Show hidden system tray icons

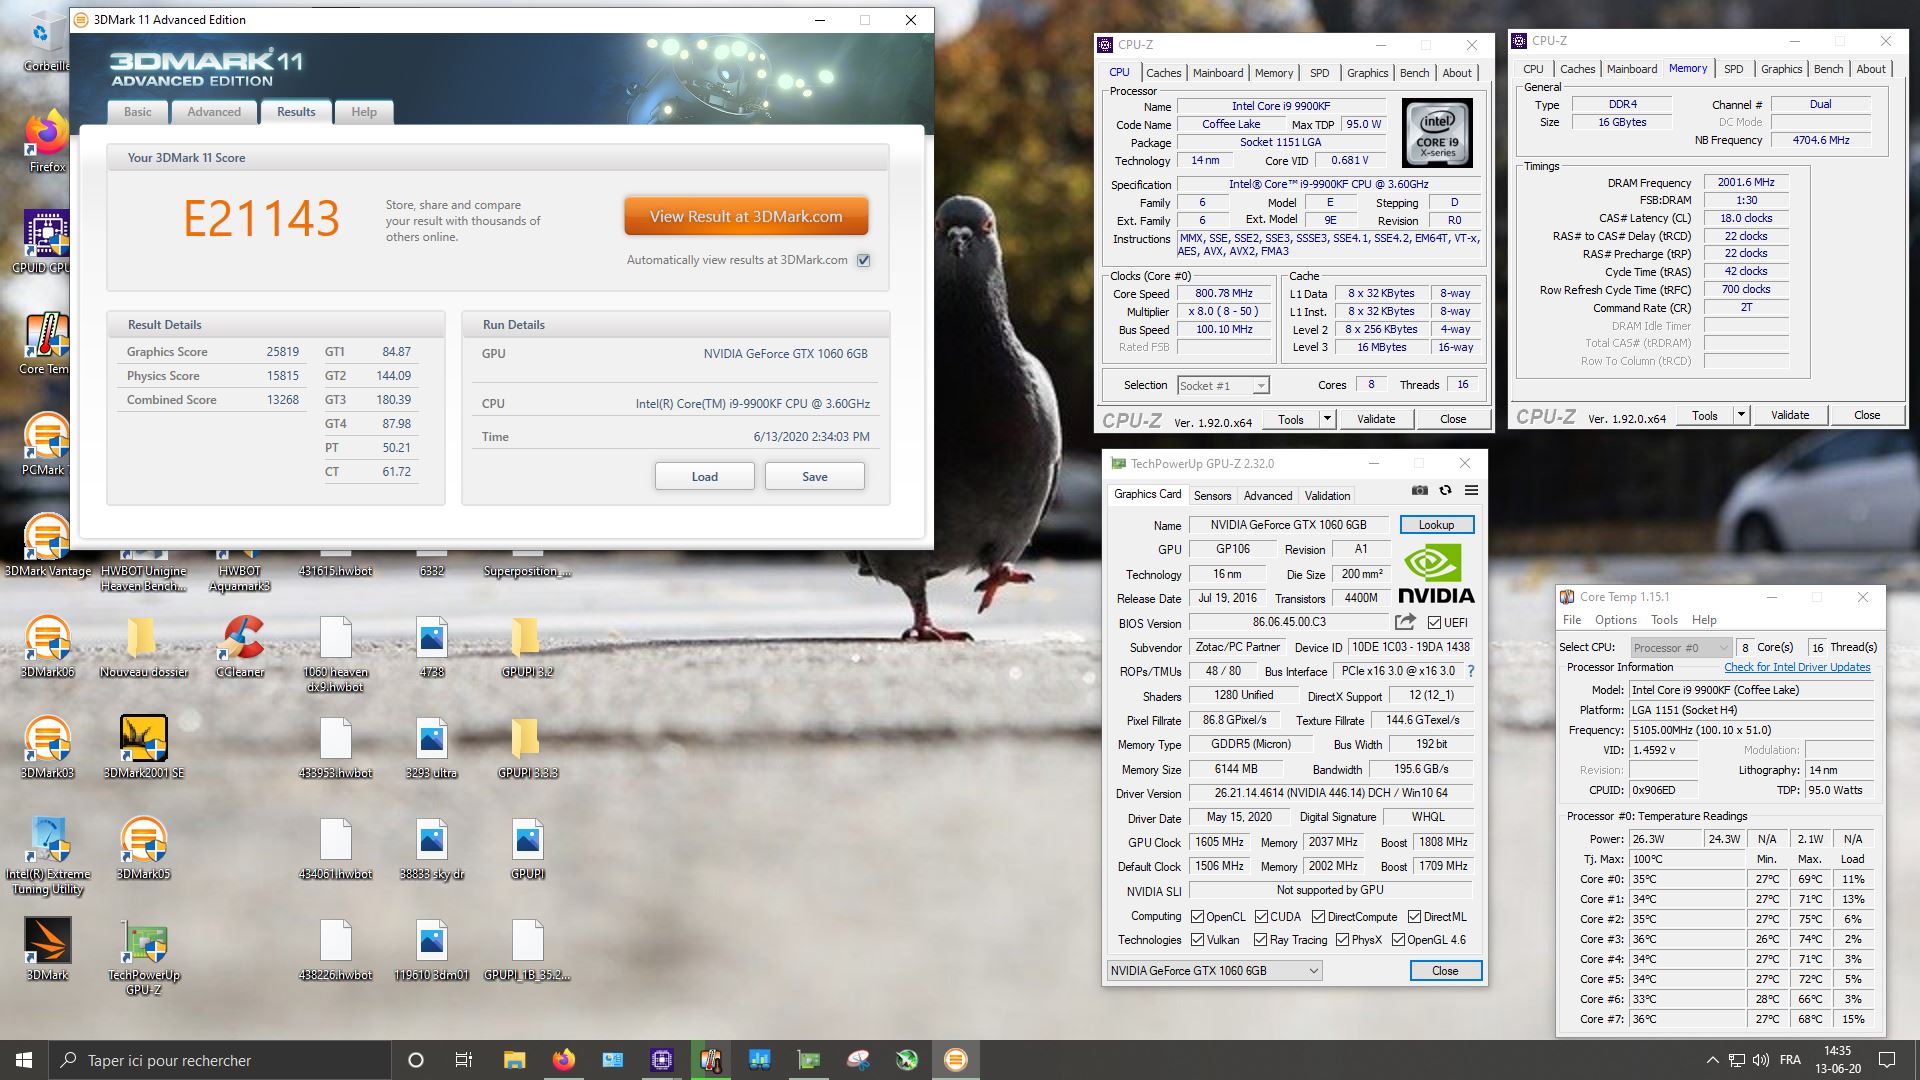point(1712,1060)
